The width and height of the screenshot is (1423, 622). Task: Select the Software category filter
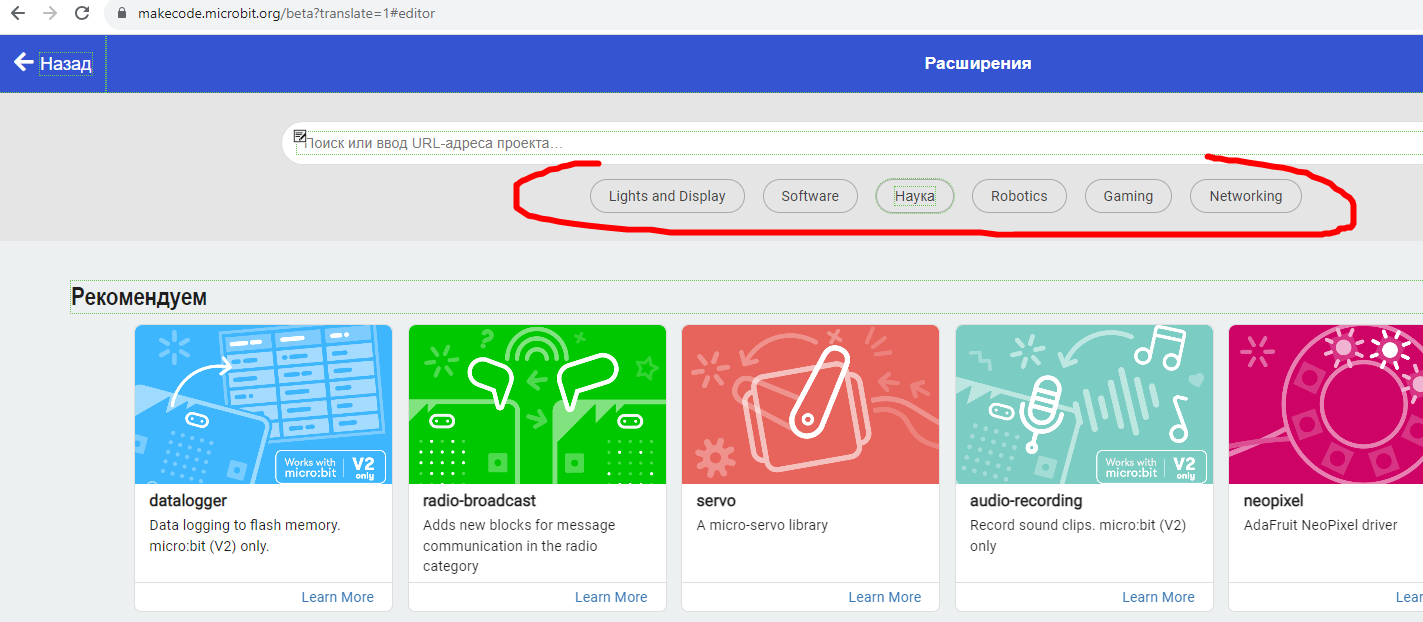[x=810, y=196]
